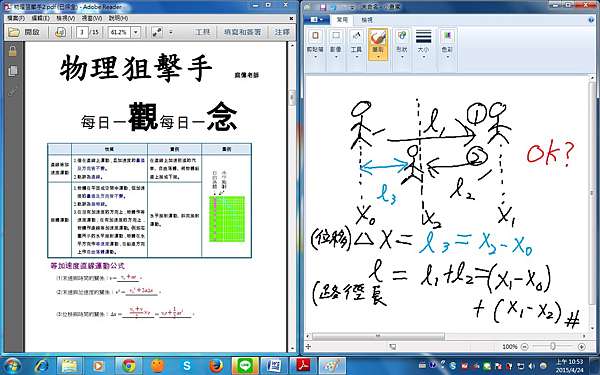This screenshot has height=375, width=600.
Task: Click the Paint help icon
Action: tap(591, 20)
